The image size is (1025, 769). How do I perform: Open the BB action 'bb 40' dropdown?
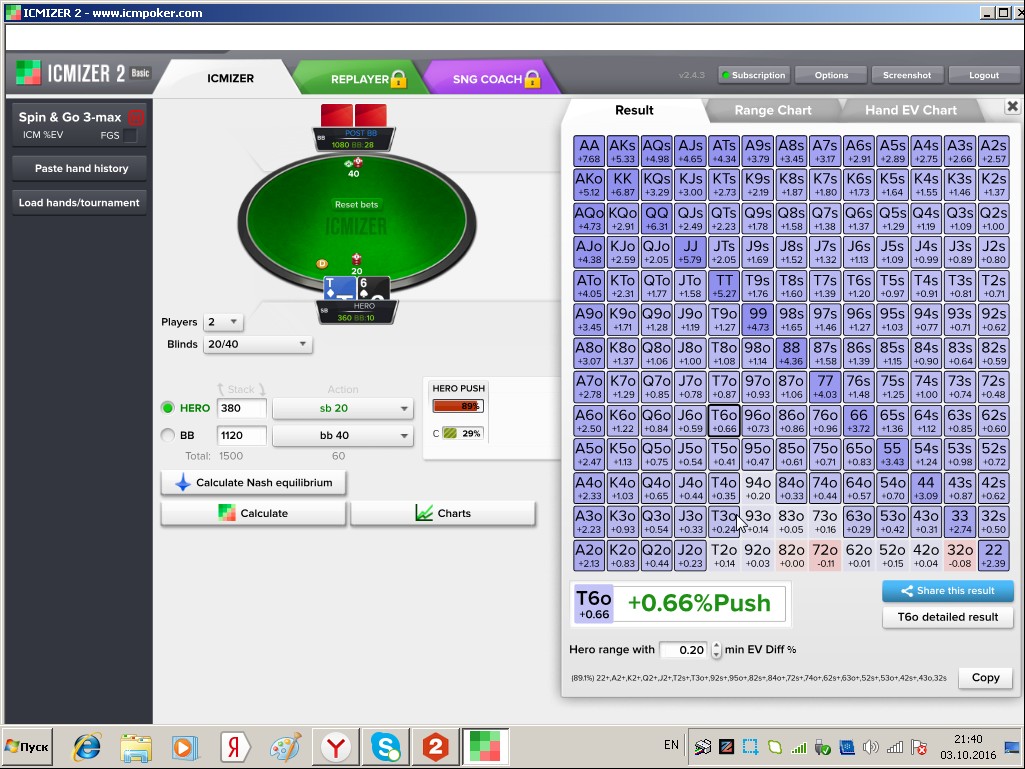pos(343,436)
